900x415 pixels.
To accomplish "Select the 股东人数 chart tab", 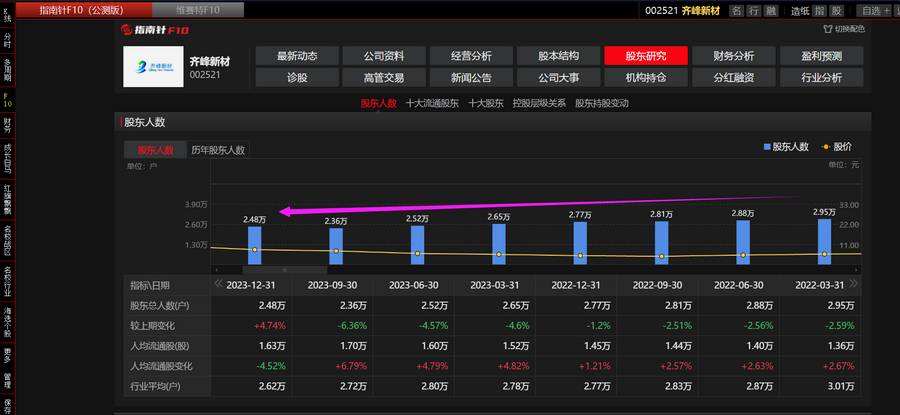I will (x=156, y=150).
